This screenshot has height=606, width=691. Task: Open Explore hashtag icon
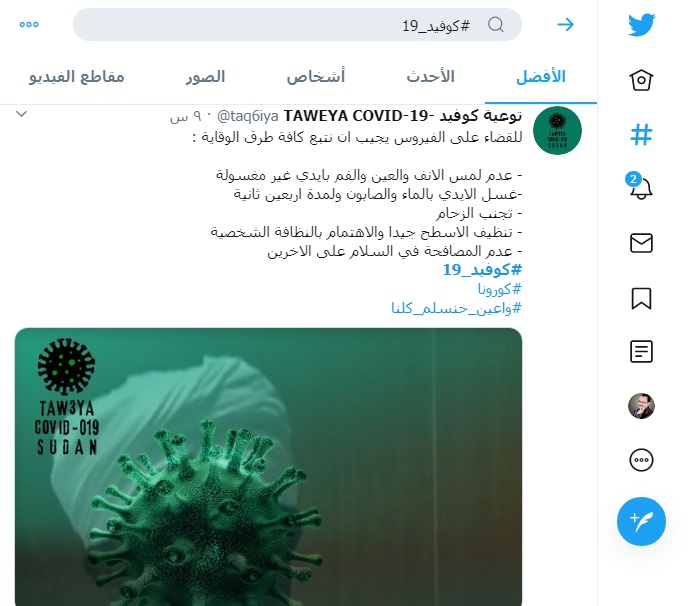click(x=641, y=134)
